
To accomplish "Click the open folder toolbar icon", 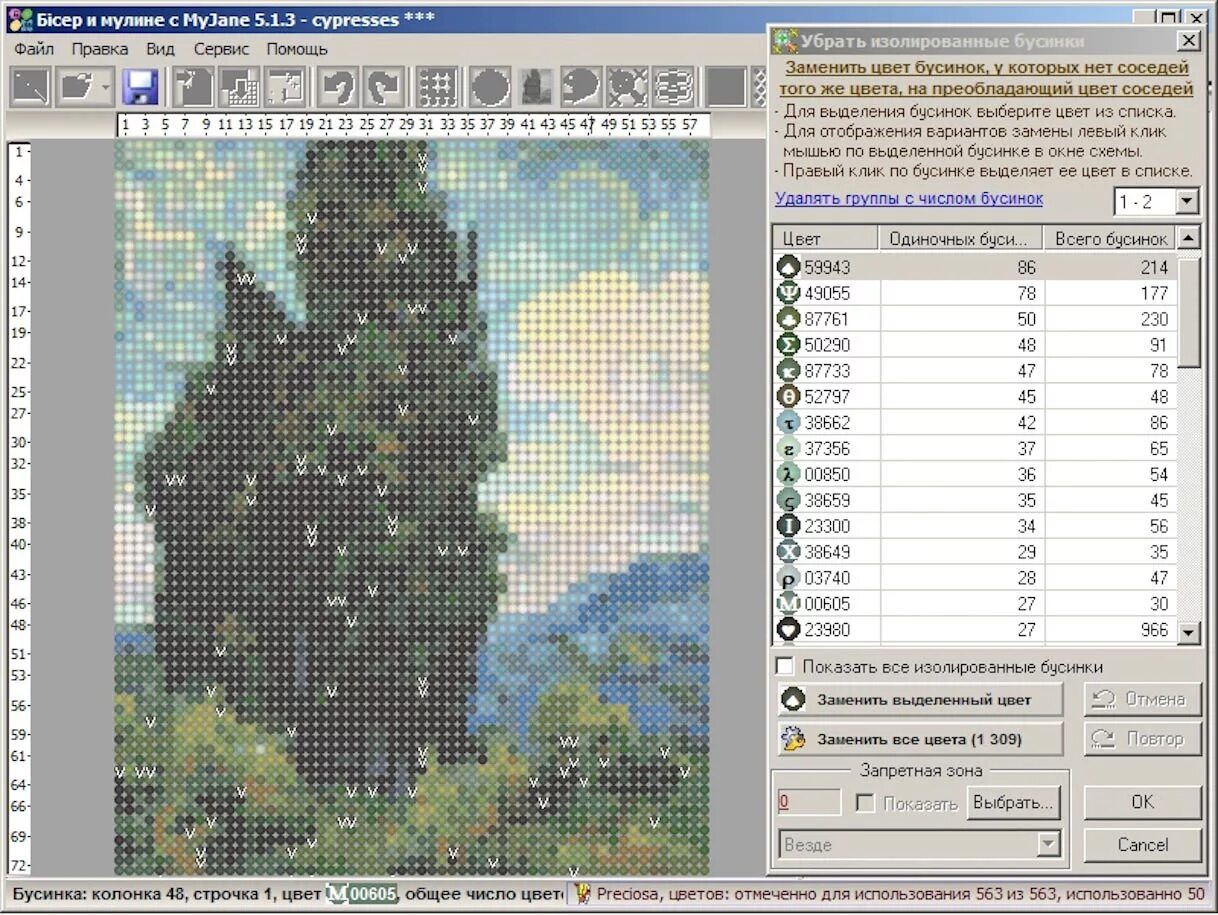I will pyautogui.click(x=76, y=88).
